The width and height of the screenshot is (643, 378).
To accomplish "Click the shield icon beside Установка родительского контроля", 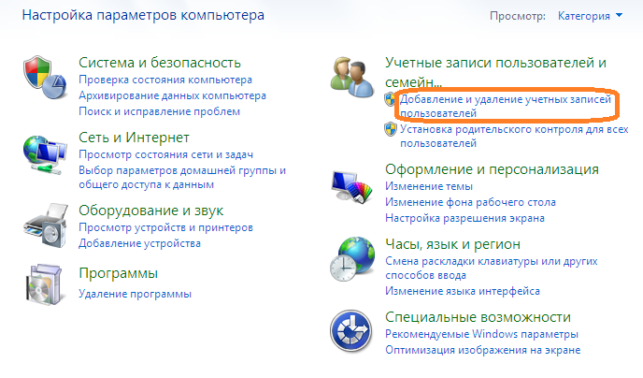I will (390, 130).
